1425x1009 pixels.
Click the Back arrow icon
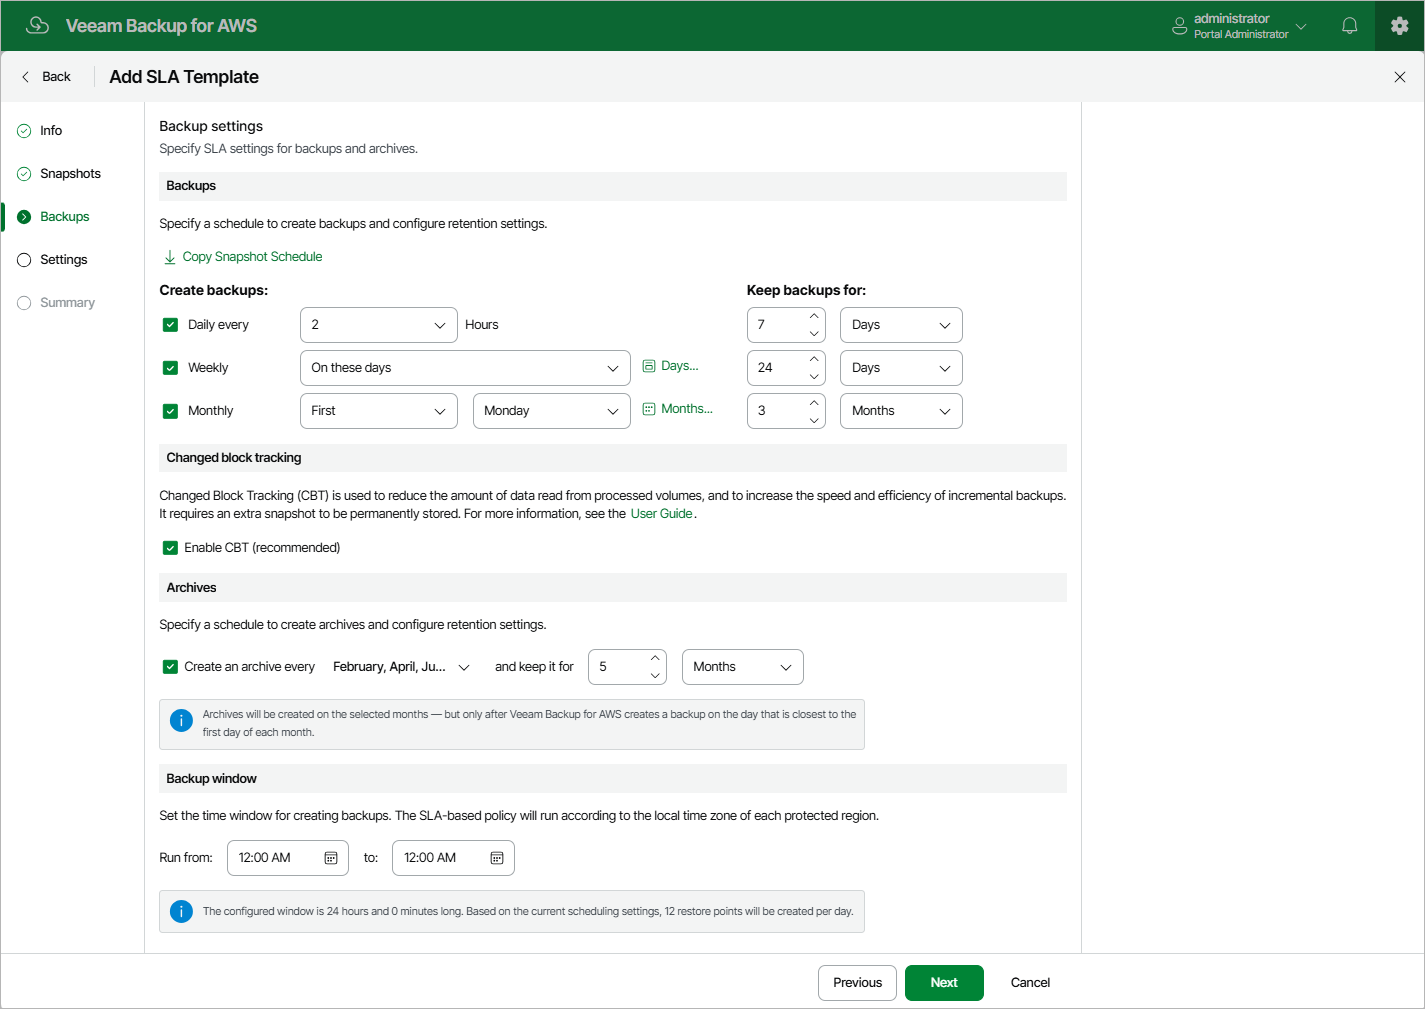coord(25,76)
